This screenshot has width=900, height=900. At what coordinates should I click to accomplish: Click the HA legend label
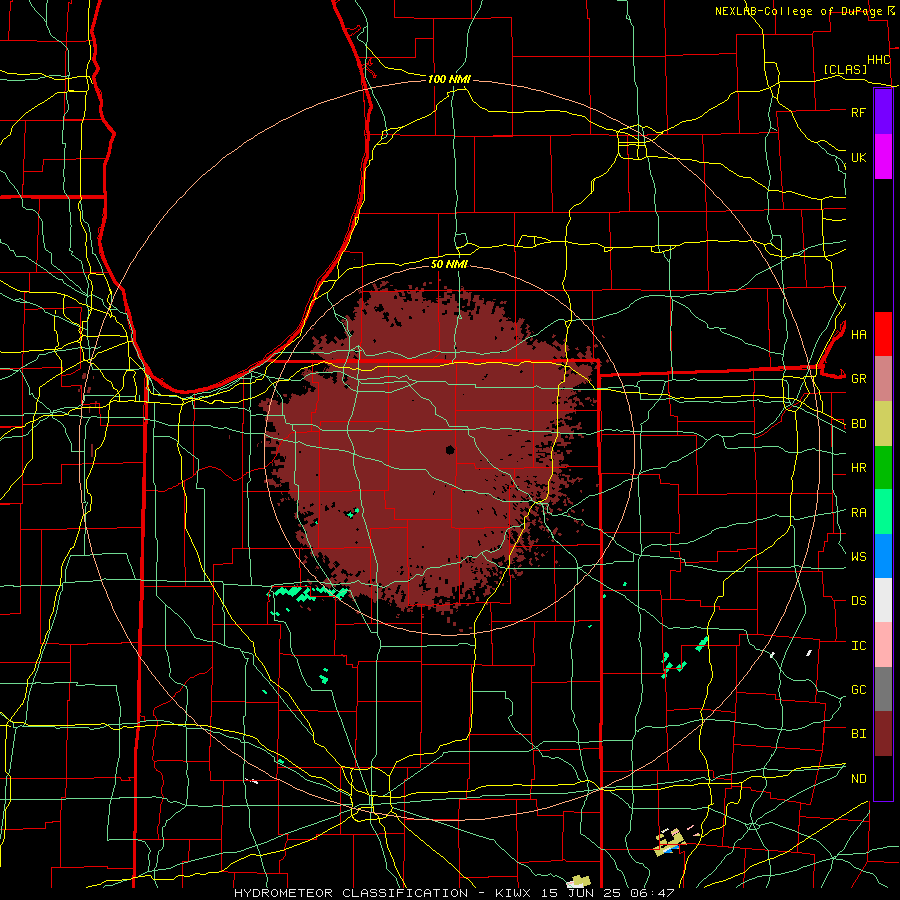point(858,334)
